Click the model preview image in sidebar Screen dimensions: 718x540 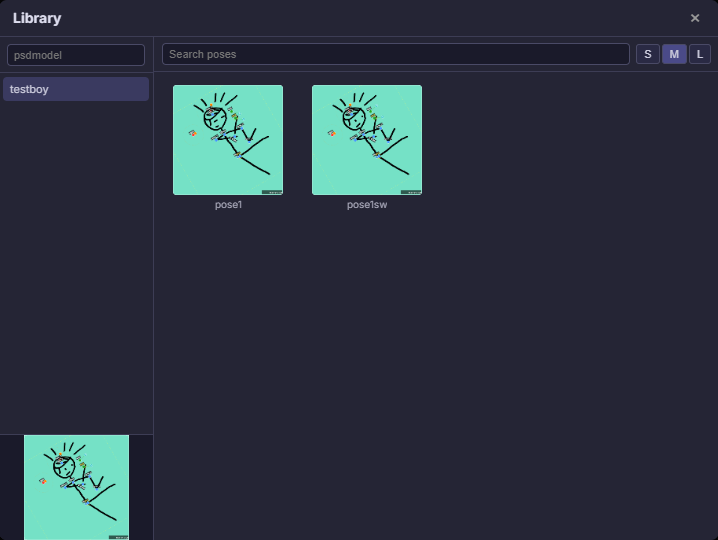pos(76,487)
